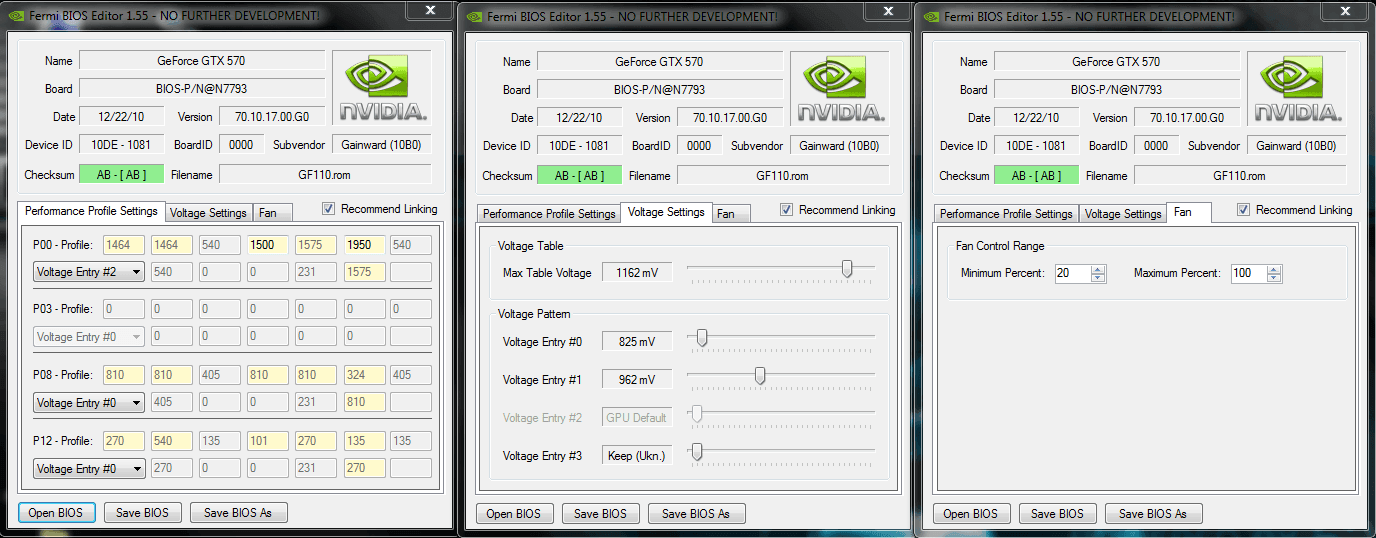The width and height of the screenshot is (1376, 538).
Task: Click the Maximum Percent field showing 100
Action: [1248, 273]
